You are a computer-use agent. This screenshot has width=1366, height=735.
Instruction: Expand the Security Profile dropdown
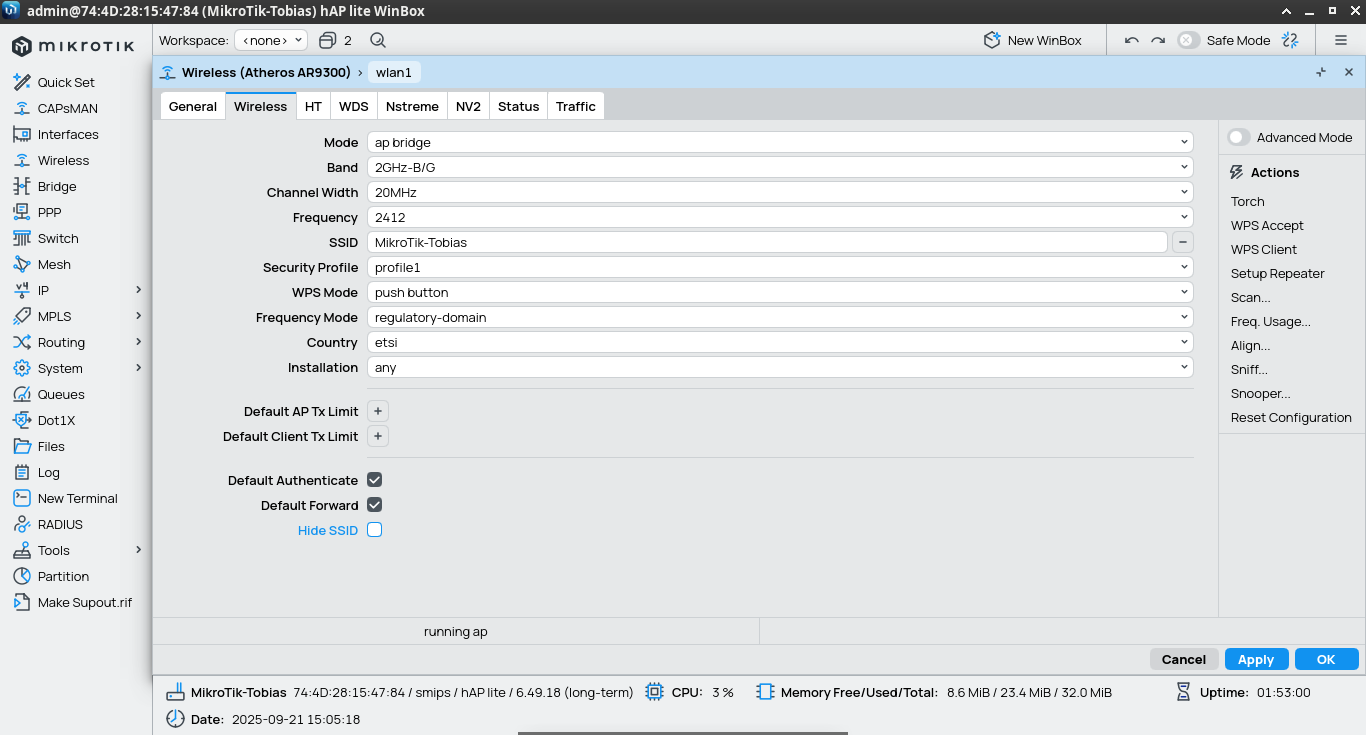tap(780, 268)
